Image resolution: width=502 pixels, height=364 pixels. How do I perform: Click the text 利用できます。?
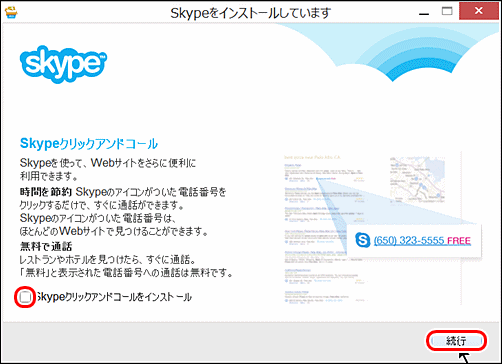pyautogui.click(x=49, y=175)
